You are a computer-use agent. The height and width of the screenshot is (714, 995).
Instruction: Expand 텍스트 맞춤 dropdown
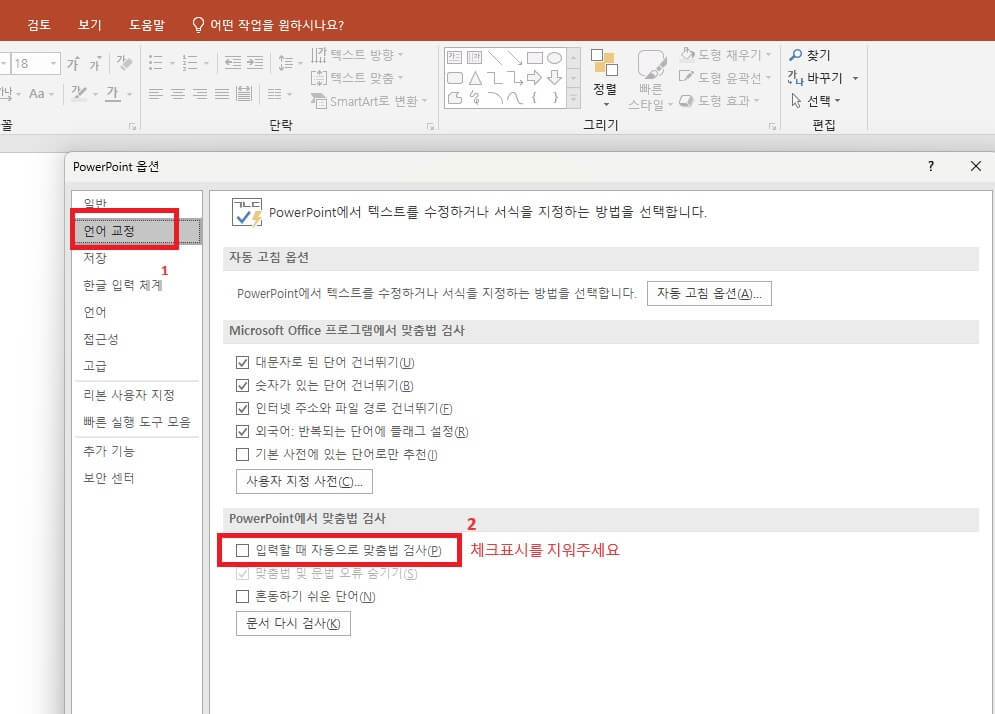401,78
